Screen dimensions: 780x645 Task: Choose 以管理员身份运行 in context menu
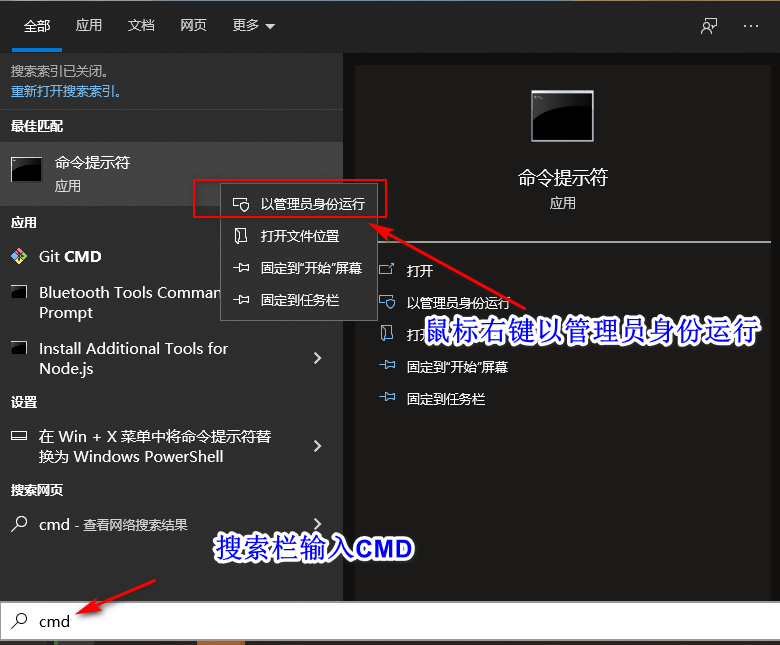298,204
